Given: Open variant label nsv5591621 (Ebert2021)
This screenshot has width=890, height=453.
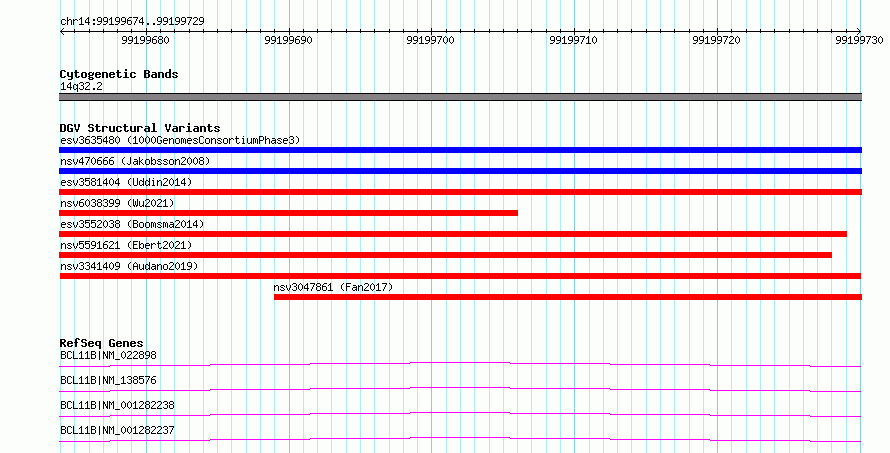Looking at the screenshot, I should (126, 245).
